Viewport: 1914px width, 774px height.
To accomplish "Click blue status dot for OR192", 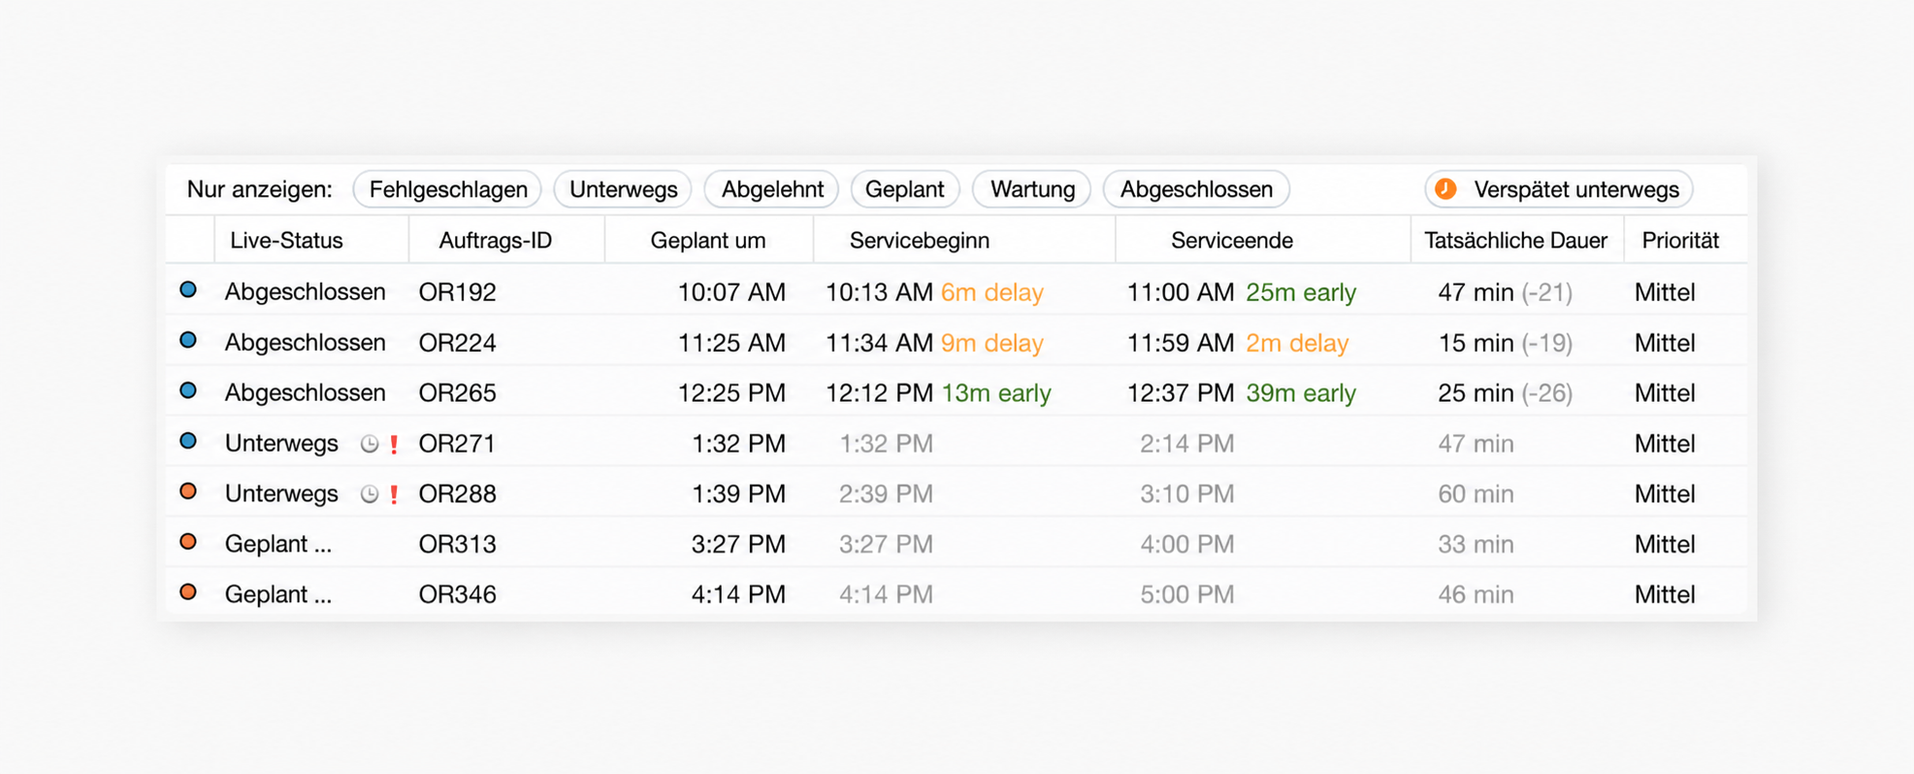I will [x=188, y=290].
